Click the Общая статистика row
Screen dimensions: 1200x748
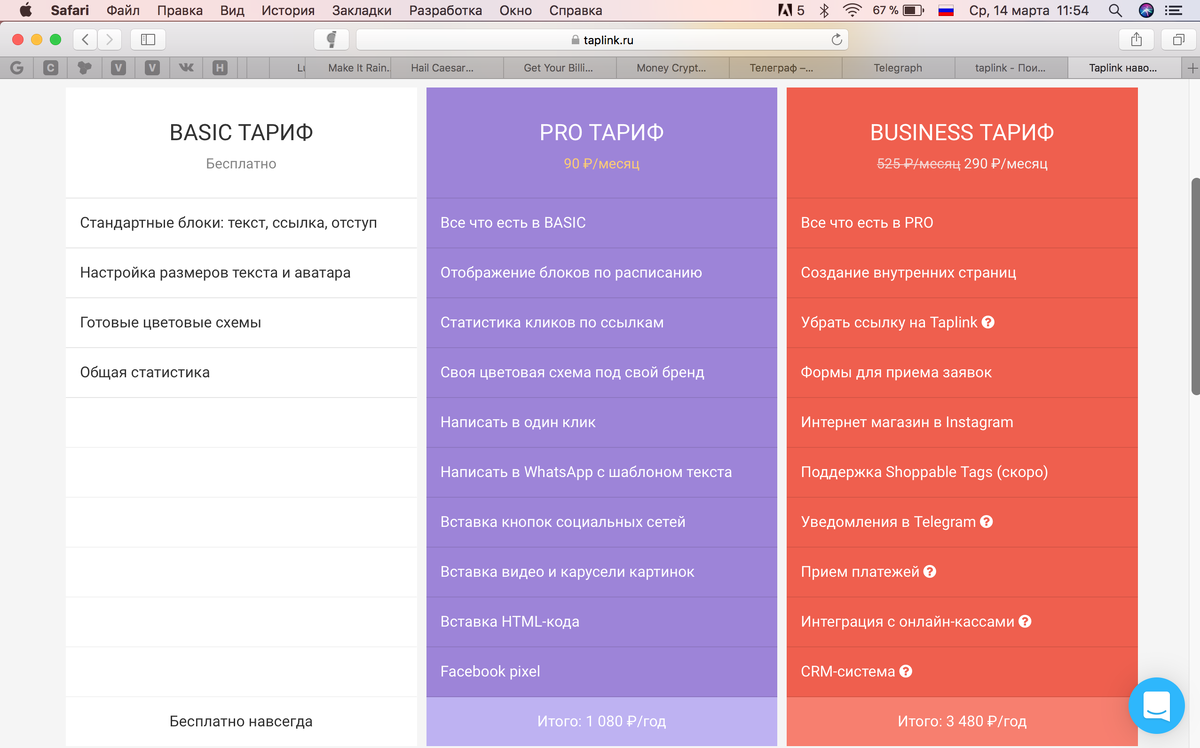pyautogui.click(x=241, y=372)
